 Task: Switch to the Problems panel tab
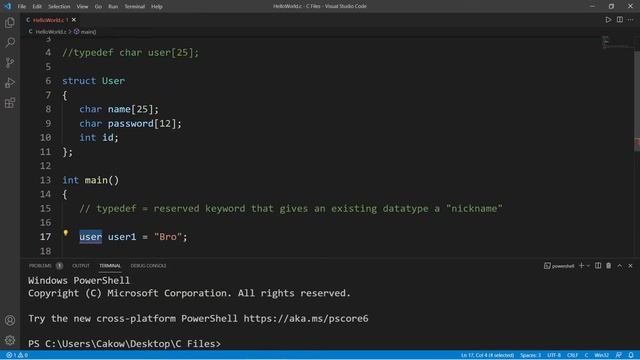[45, 266]
